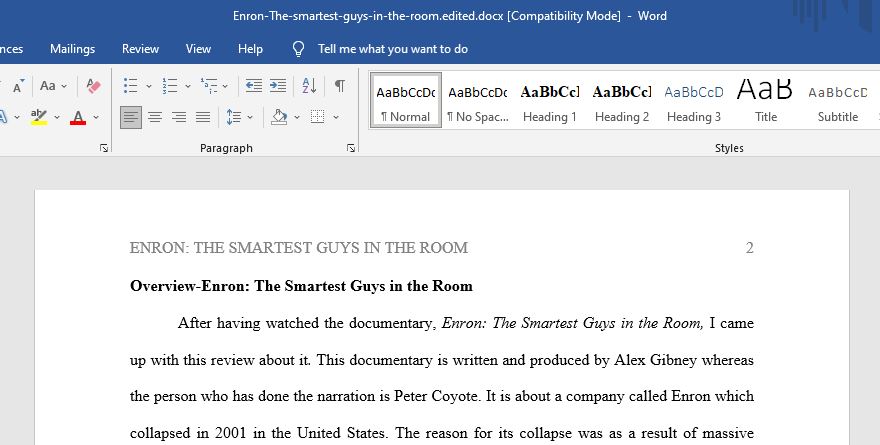Click the name Peter Coyote in text
The height and width of the screenshot is (445, 880).
click(437, 396)
